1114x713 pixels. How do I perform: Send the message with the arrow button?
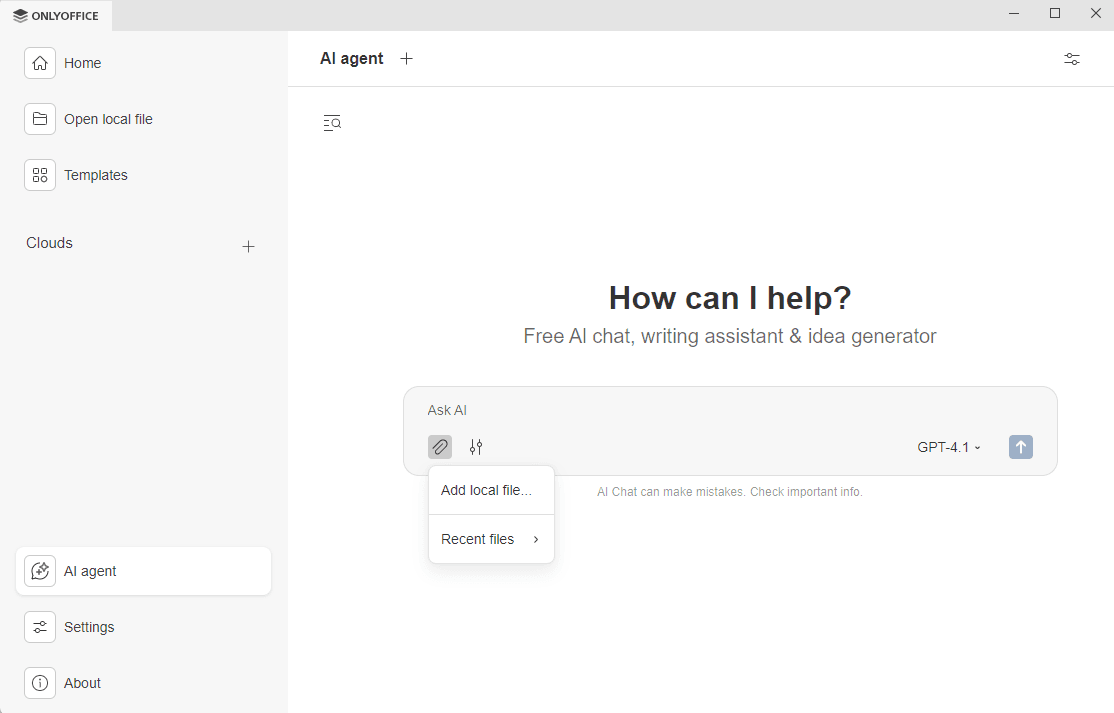(1021, 447)
